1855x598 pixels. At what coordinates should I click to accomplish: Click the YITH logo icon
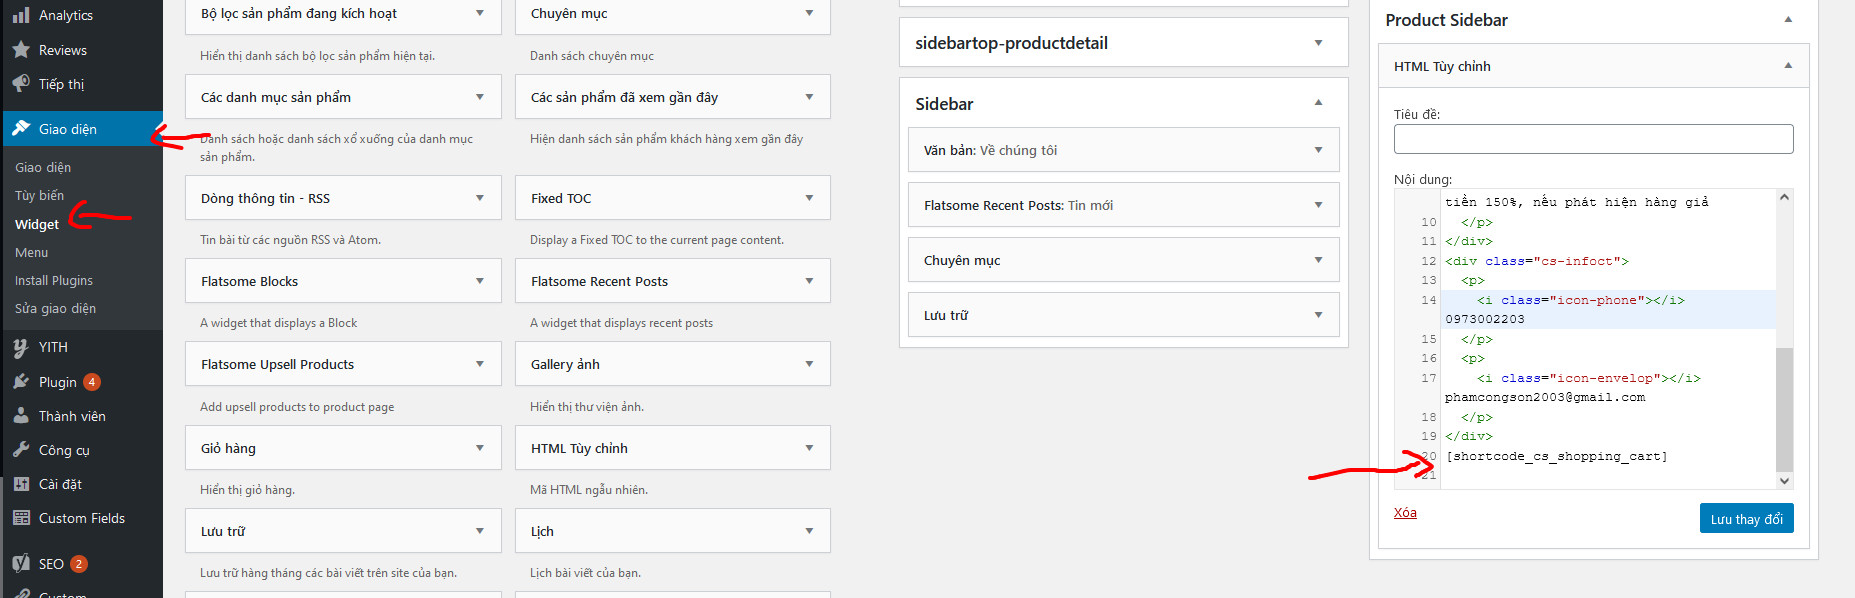21,347
